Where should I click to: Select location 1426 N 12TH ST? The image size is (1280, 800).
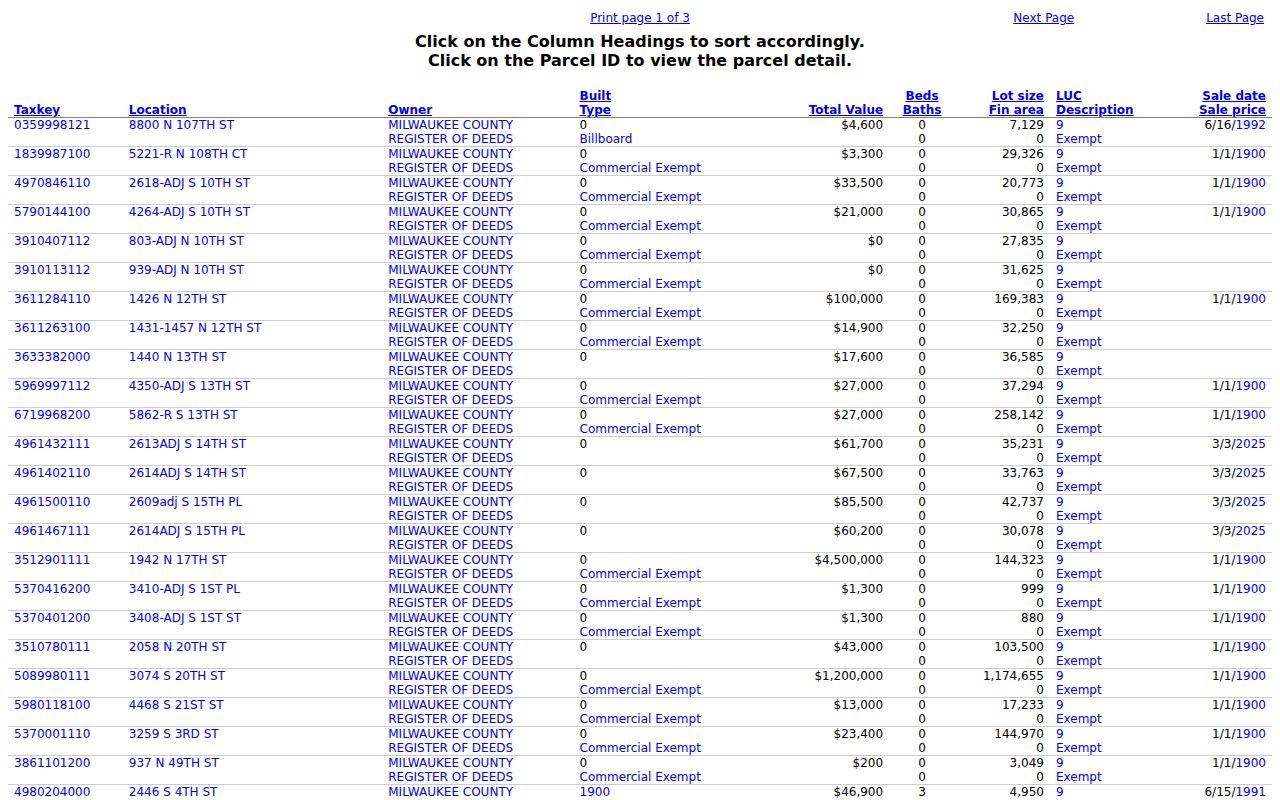click(177, 299)
